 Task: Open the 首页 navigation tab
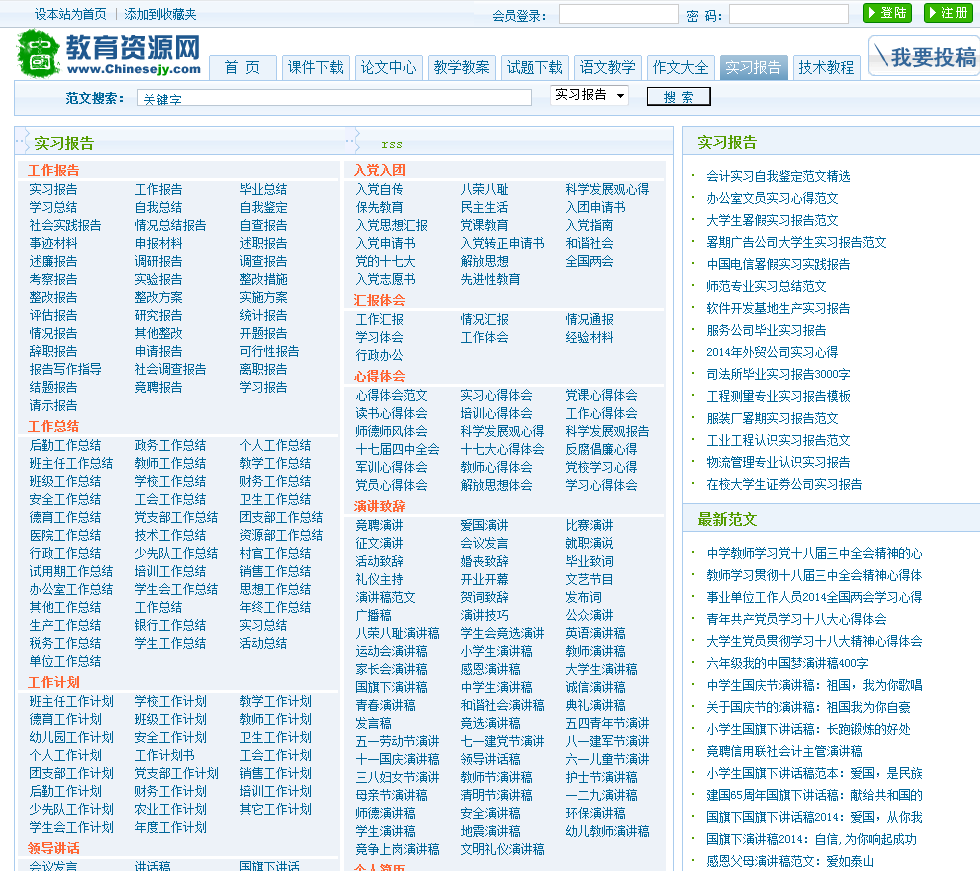click(242, 67)
